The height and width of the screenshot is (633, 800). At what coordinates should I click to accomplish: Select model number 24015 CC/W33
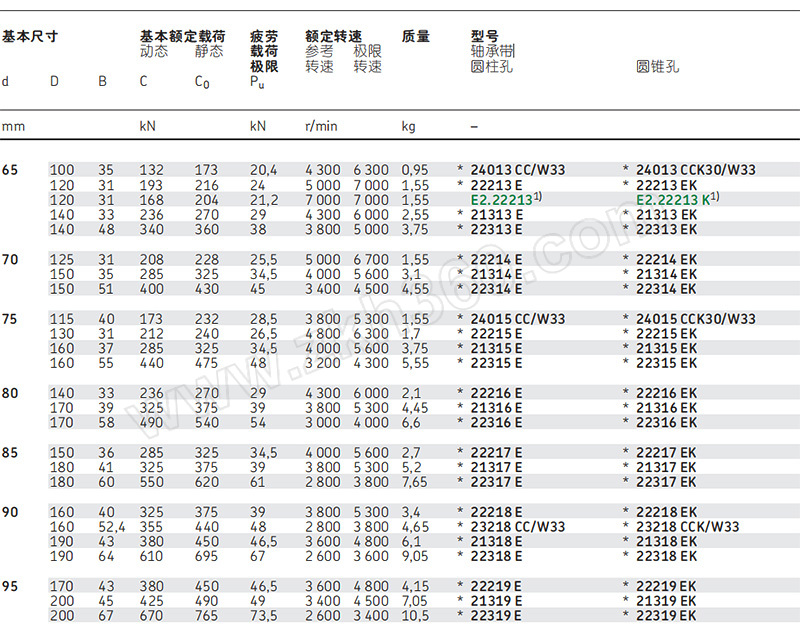(518, 319)
